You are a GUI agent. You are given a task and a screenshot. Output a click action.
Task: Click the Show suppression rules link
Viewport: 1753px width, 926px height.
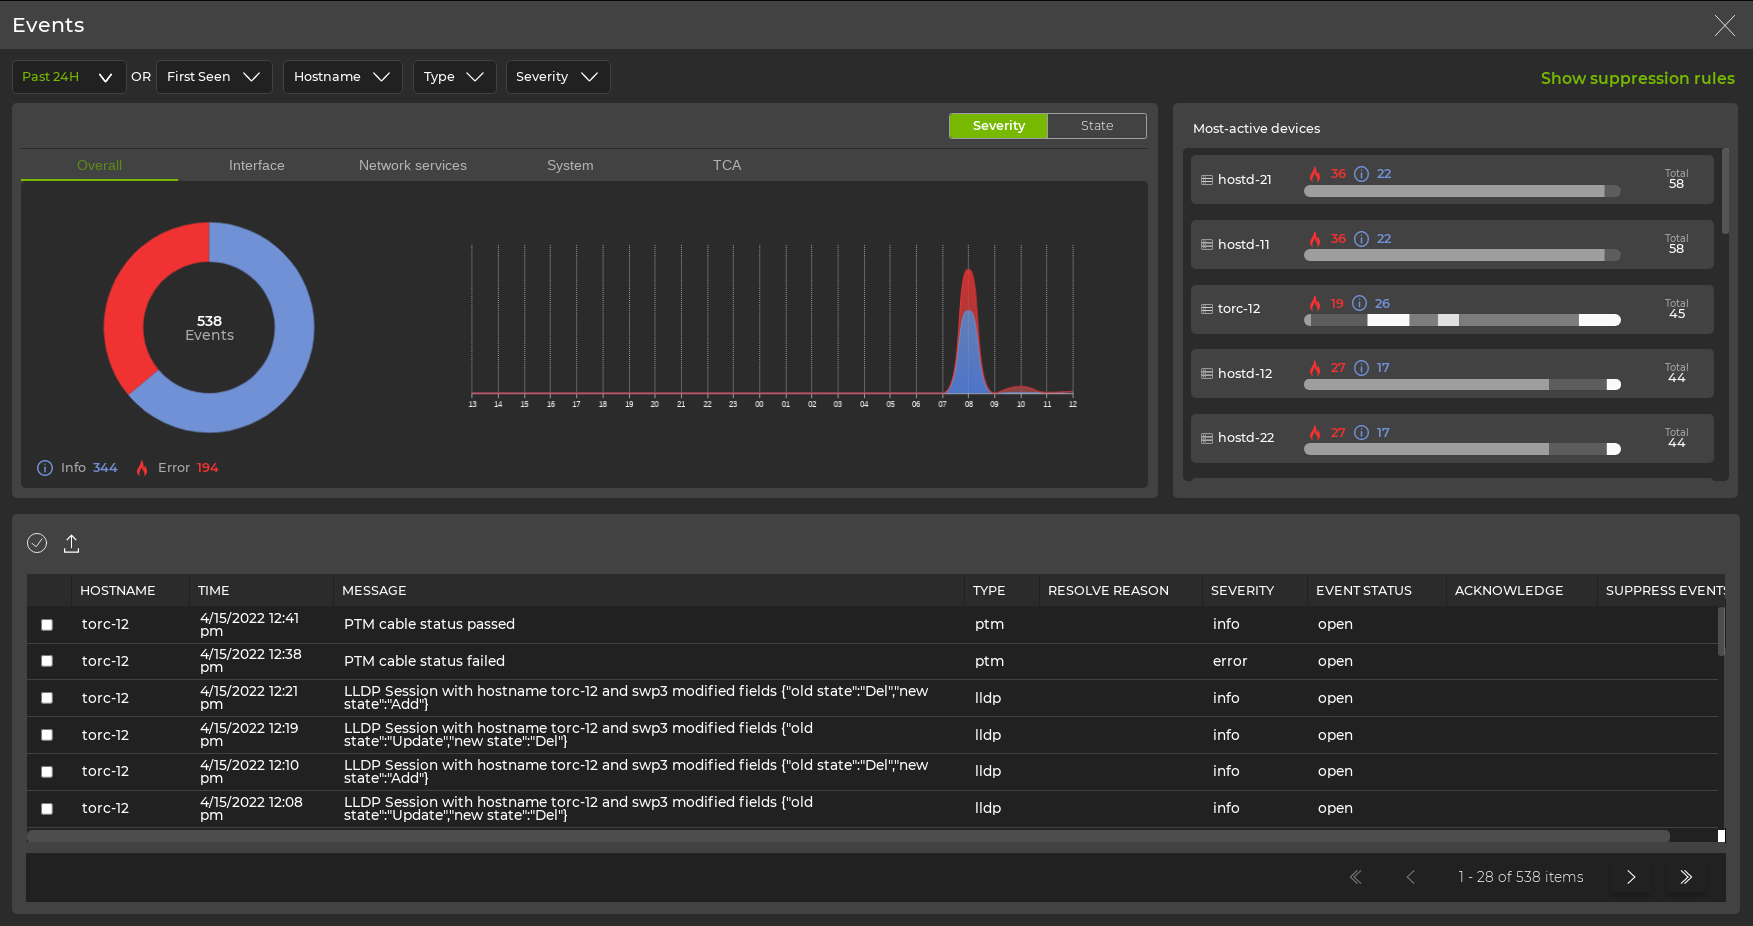pyautogui.click(x=1637, y=78)
